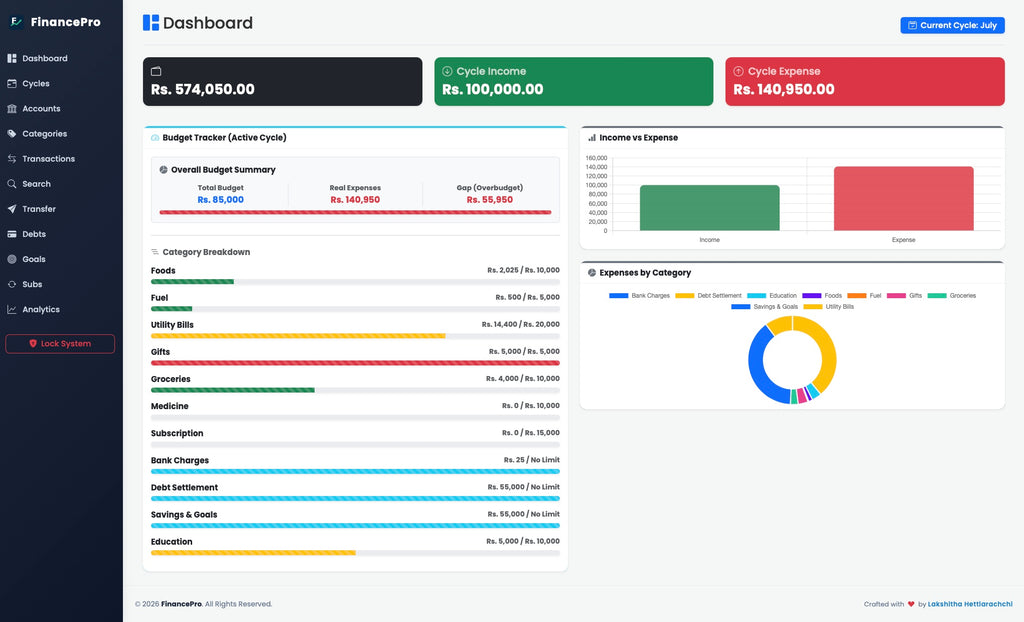Click the Lock System button
The height and width of the screenshot is (622, 1024).
[x=60, y=344]
